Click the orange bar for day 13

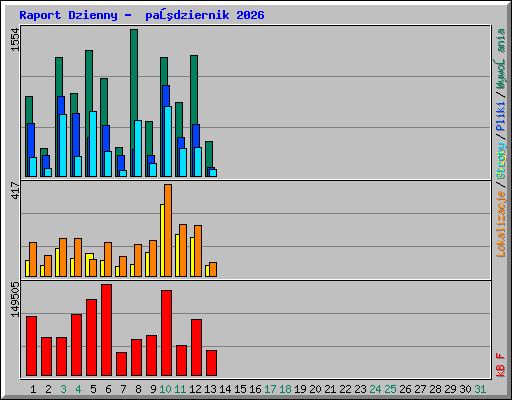(x=213, y=269)
